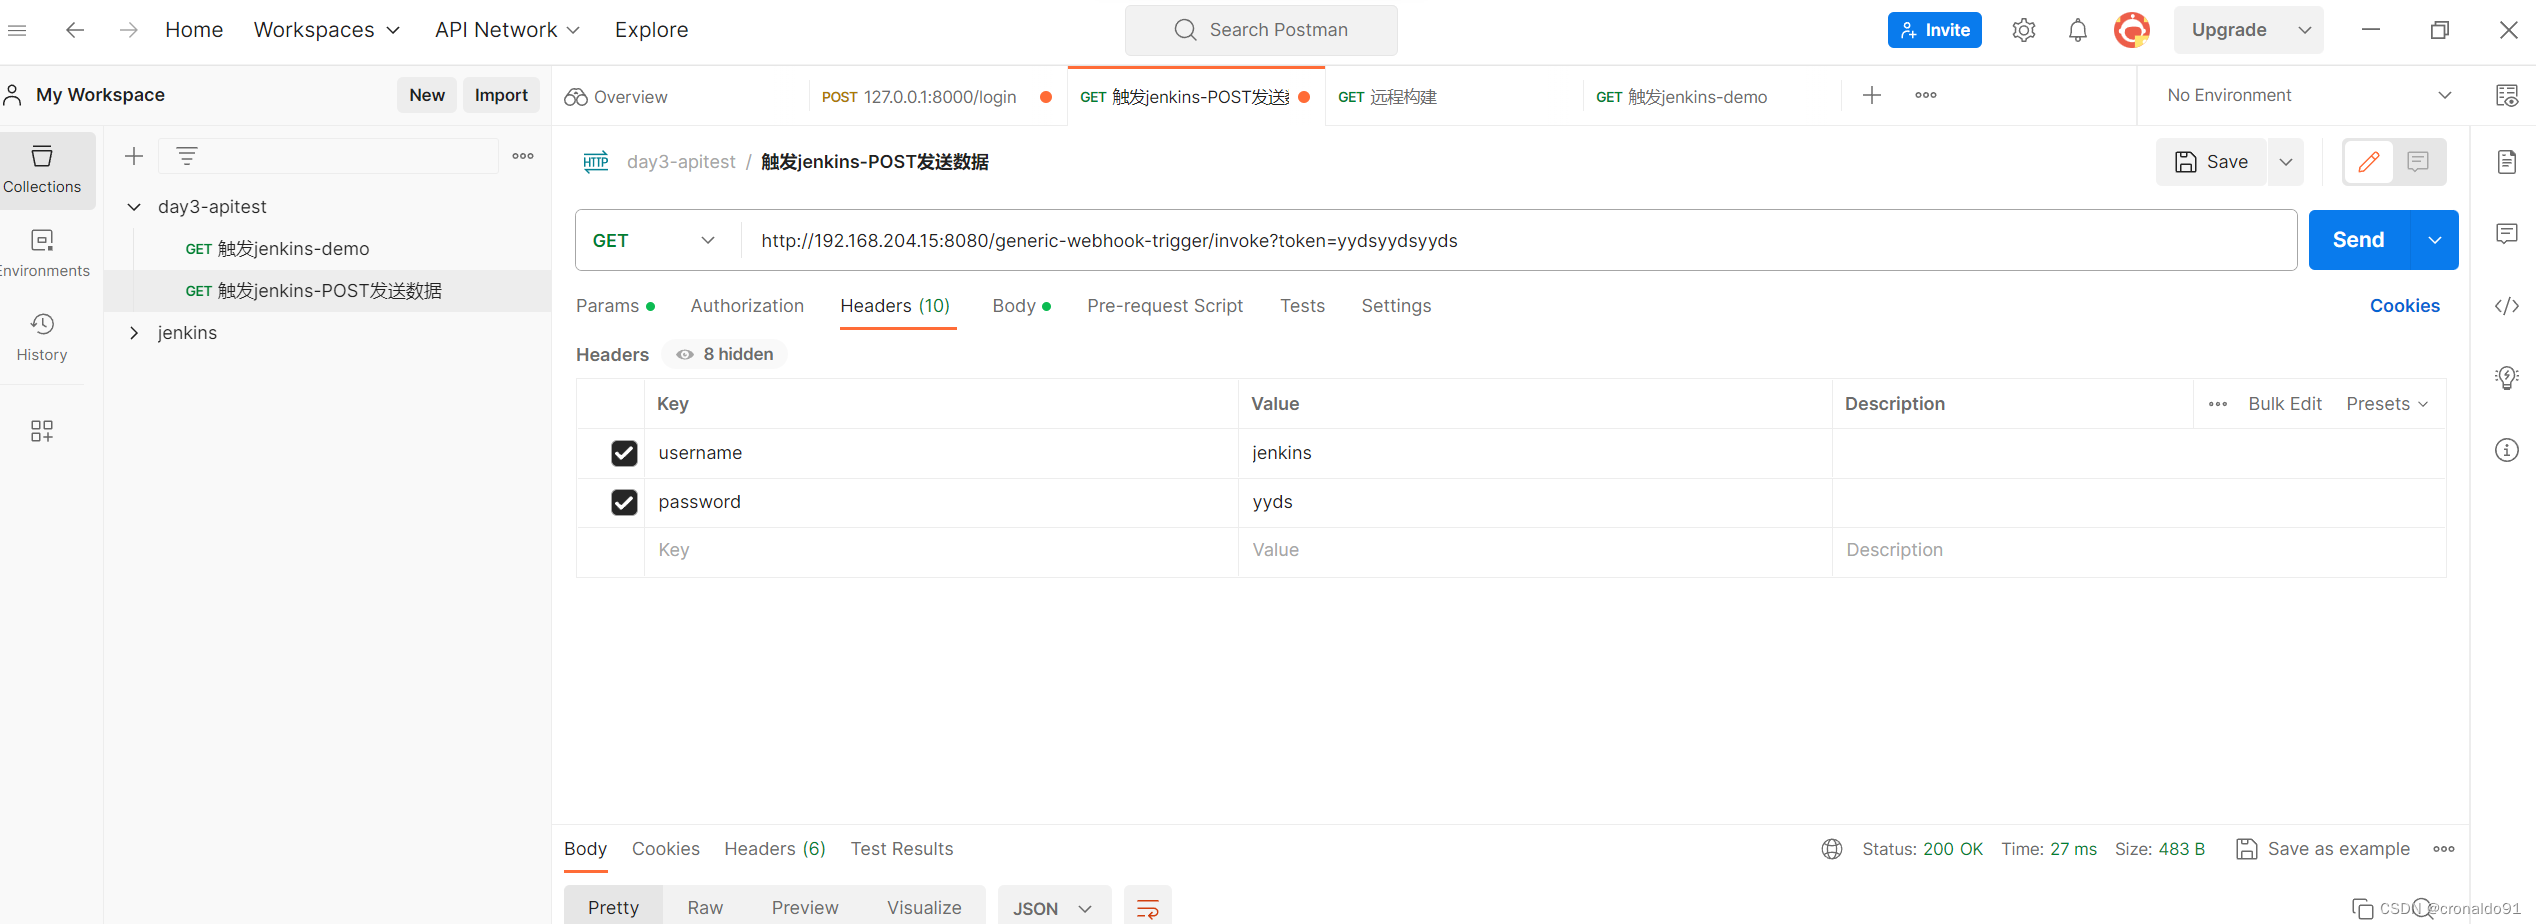The height and width of the screenshot is (924, 2536).
Task: Open the Pre-request Script tab
Action: [1165, 306]
